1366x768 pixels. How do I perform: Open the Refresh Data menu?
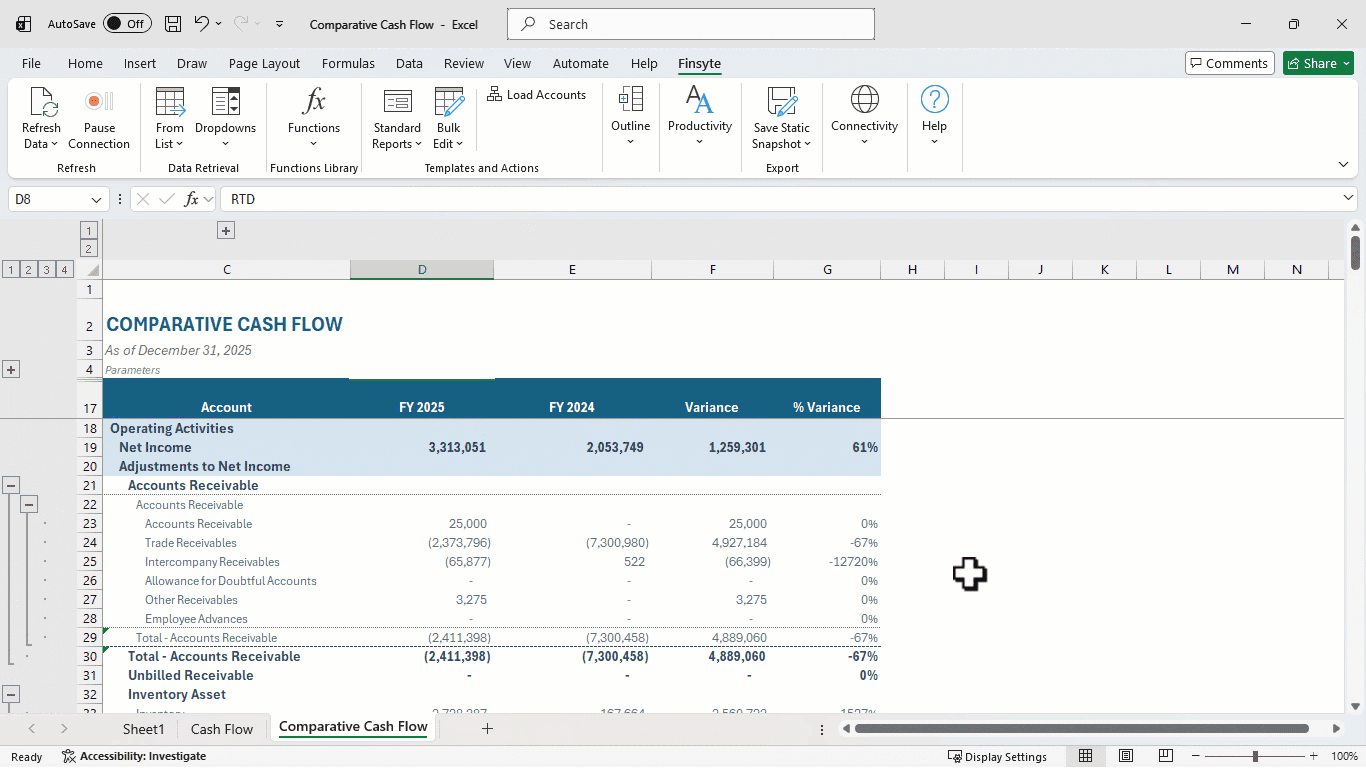[41, 118]
